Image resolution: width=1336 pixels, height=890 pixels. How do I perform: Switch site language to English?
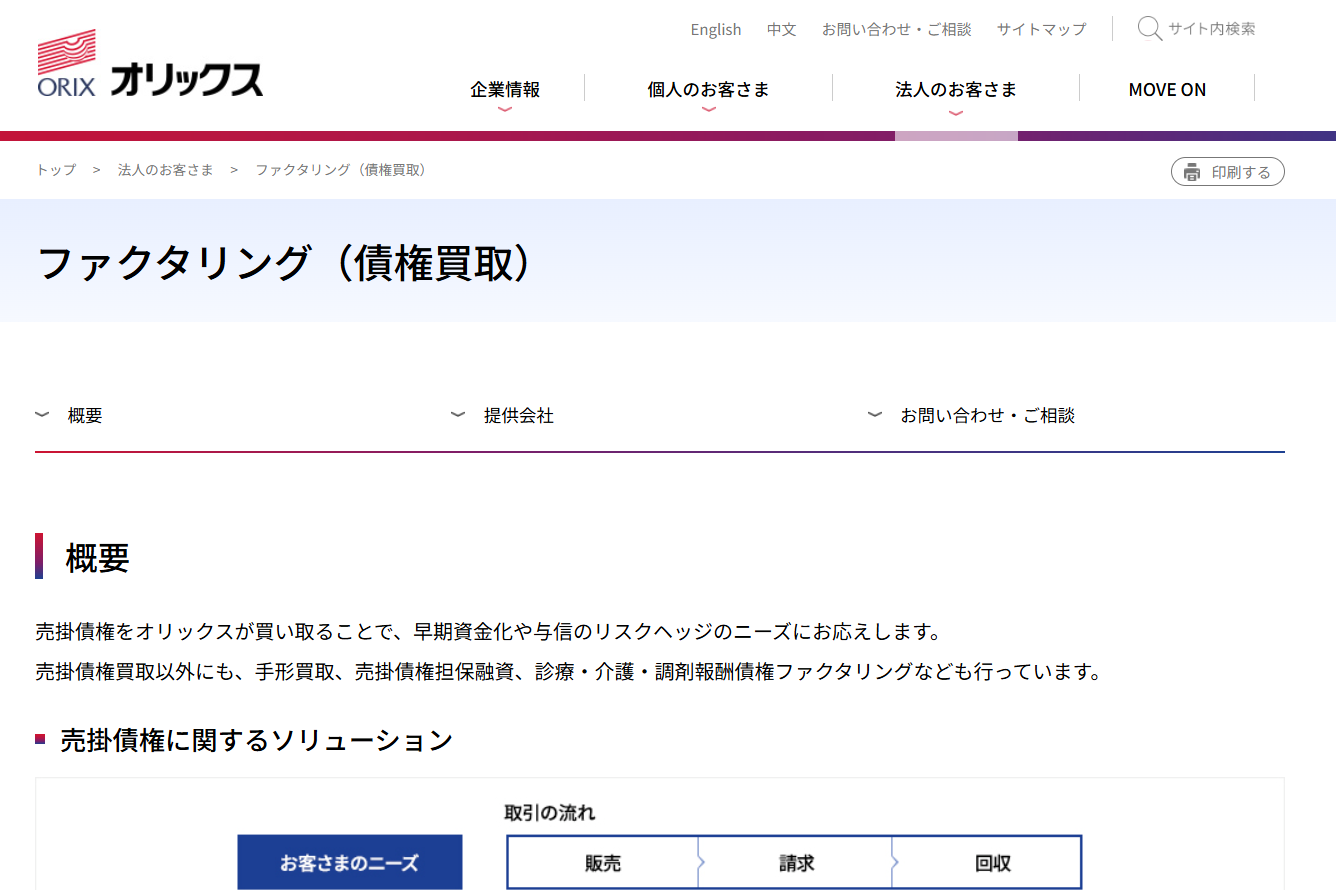[x=715, y=30]
